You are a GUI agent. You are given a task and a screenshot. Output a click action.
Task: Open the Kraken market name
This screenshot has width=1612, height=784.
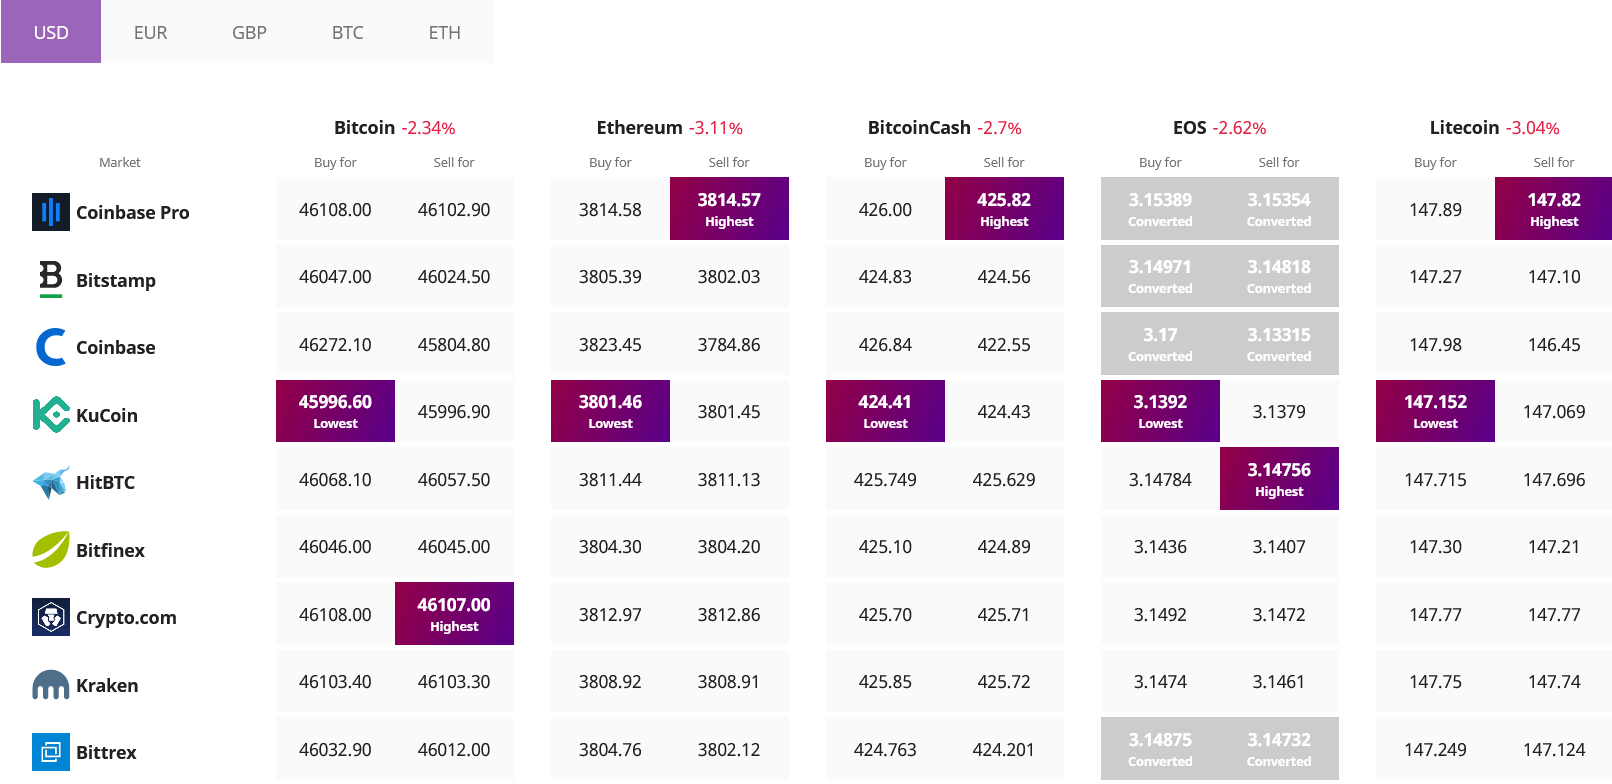107,685
